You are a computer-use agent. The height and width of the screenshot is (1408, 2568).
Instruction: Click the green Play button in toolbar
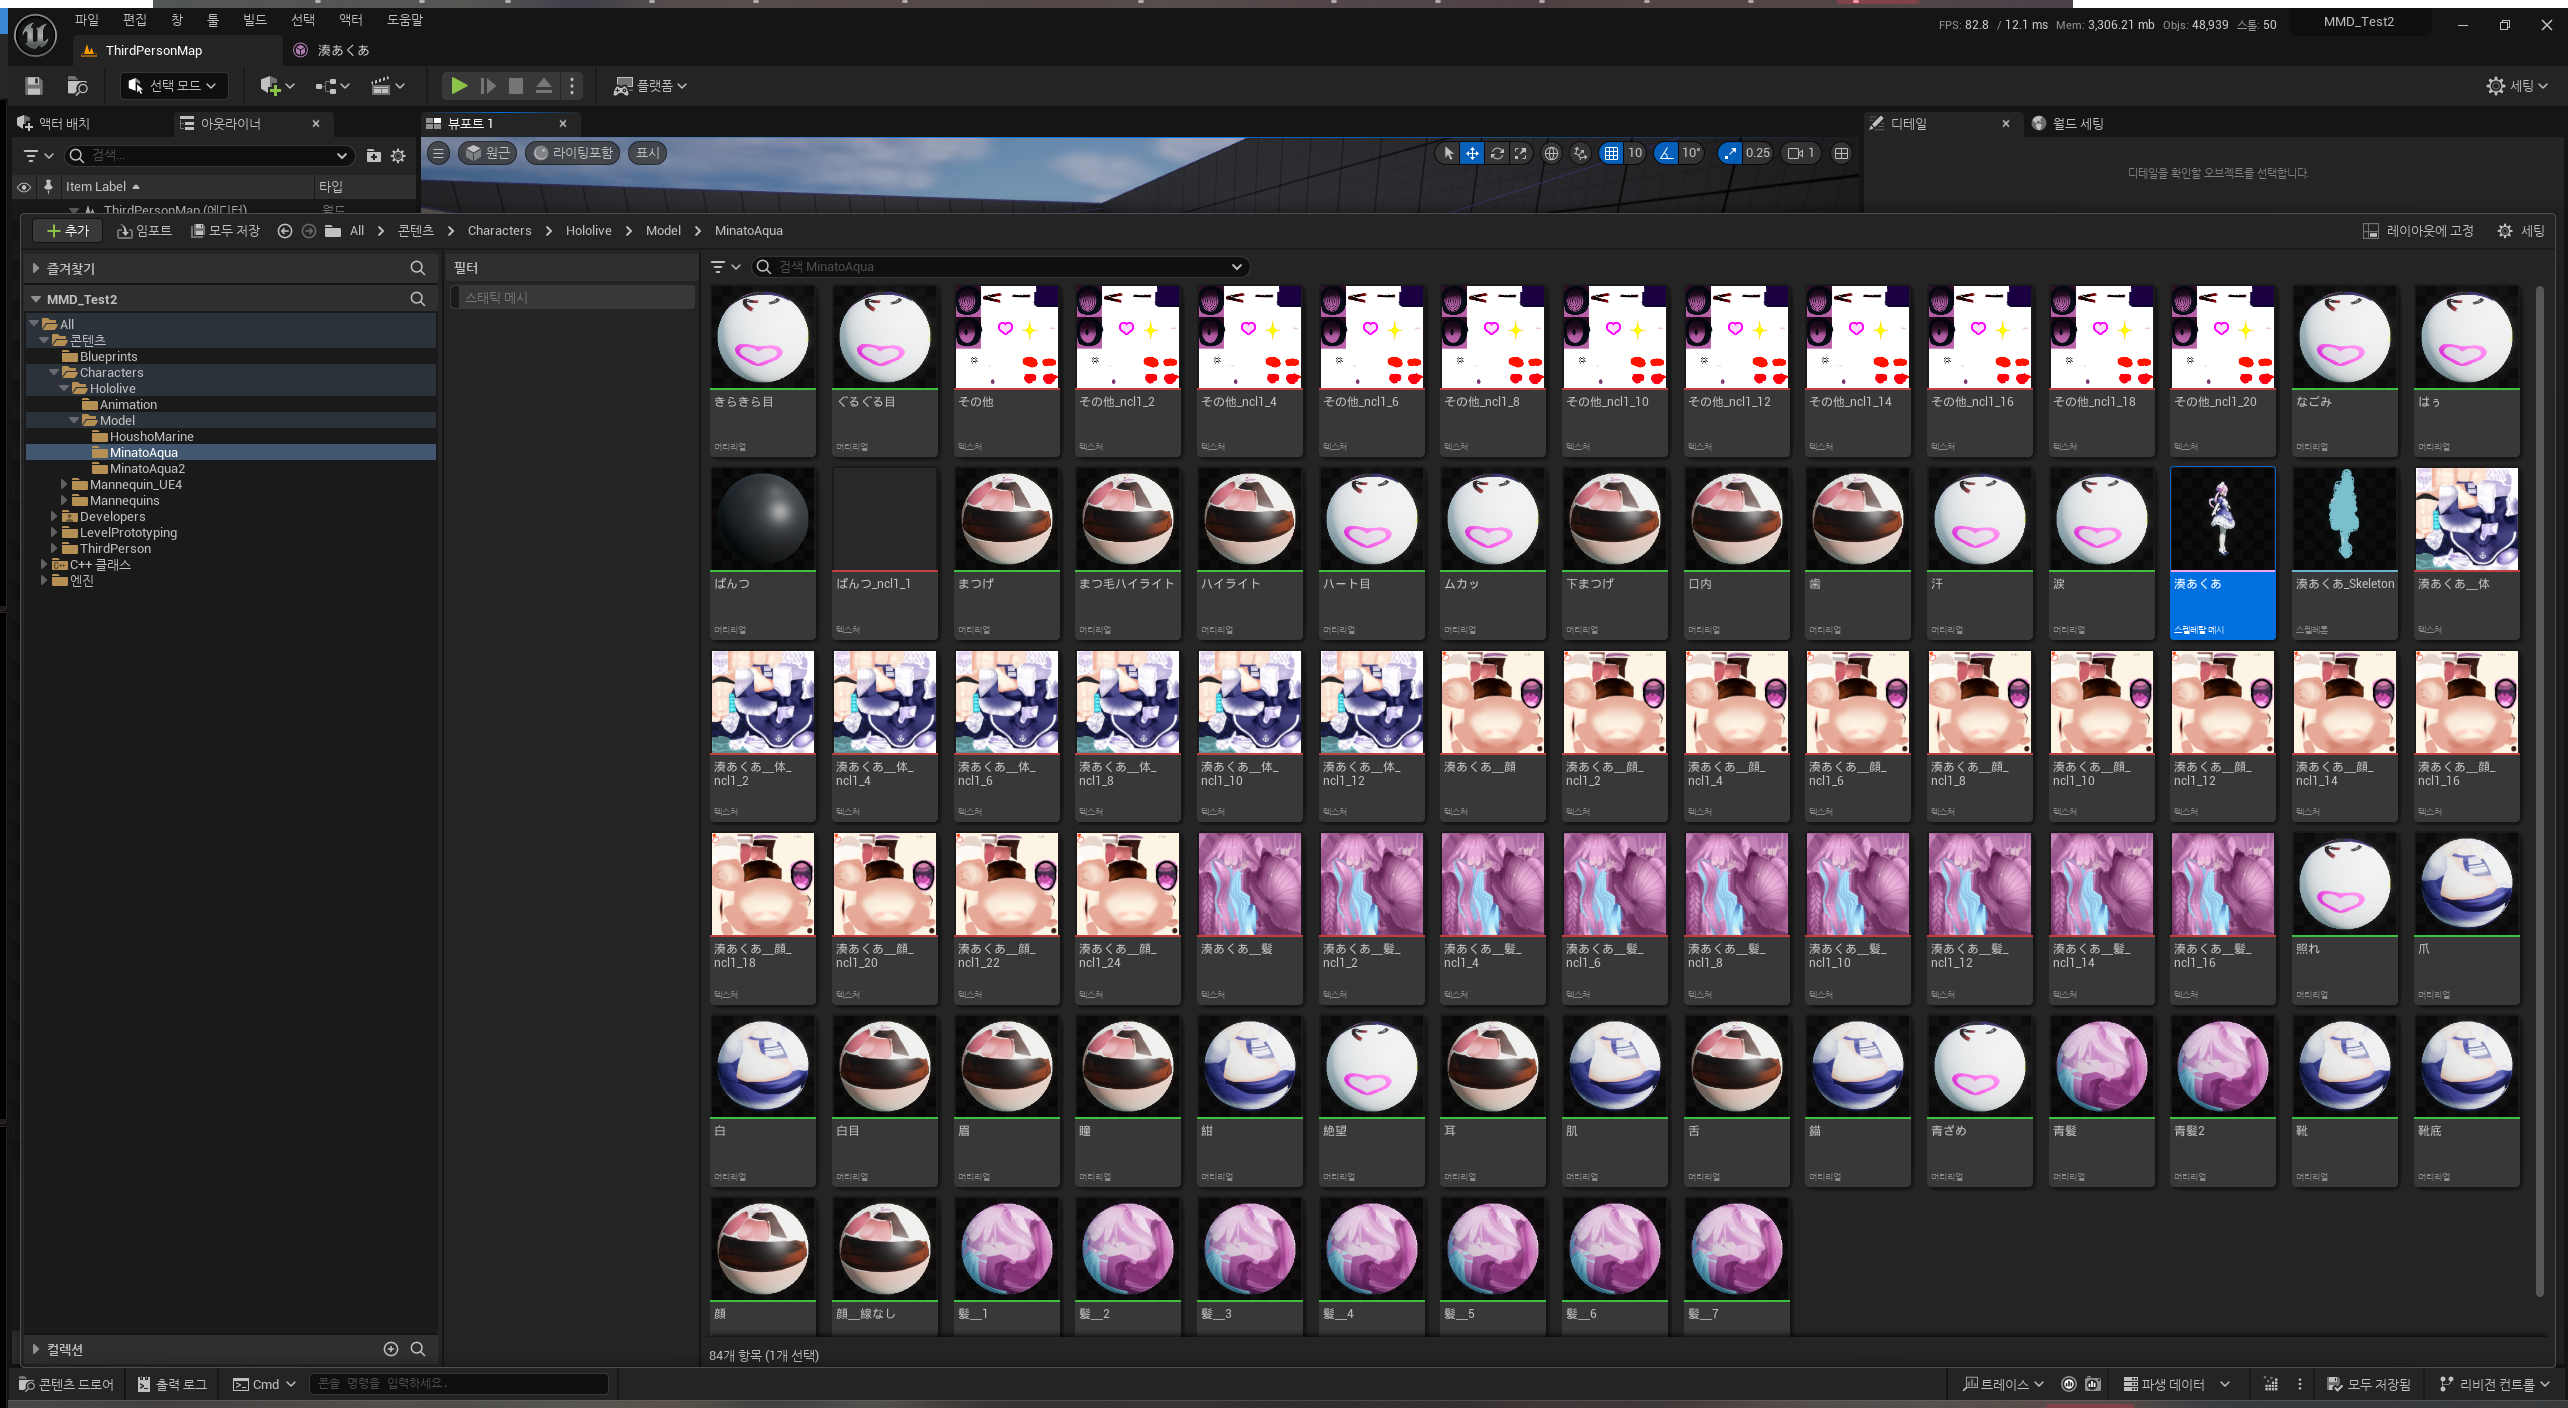point(458,86)
